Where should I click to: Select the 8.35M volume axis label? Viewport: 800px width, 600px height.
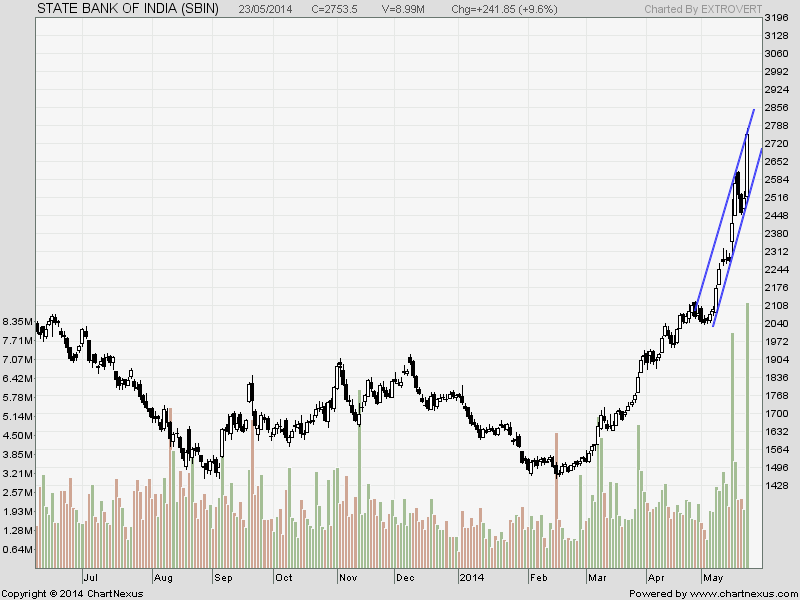tap(19, 322)
